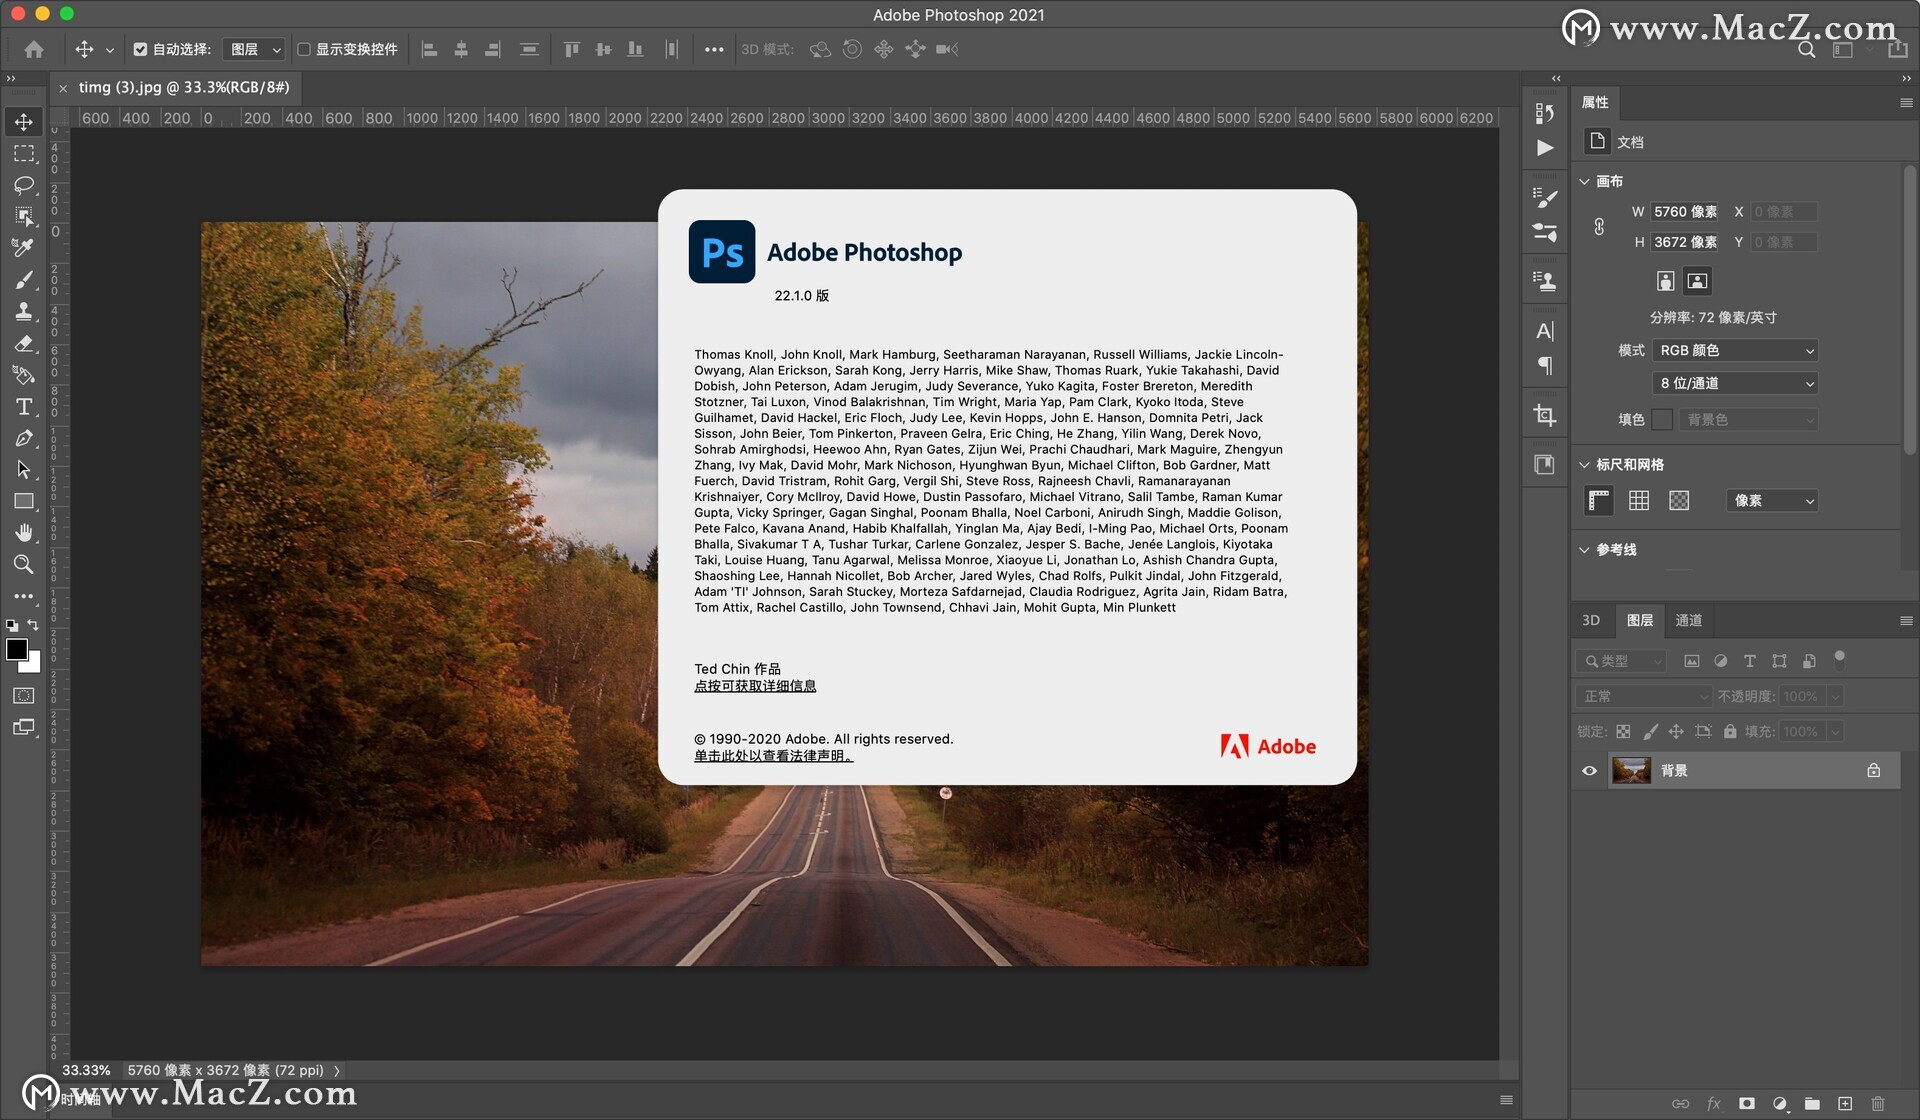Select the Object Selection tool
1920x1120 pixels.
[x=23, y=217]
